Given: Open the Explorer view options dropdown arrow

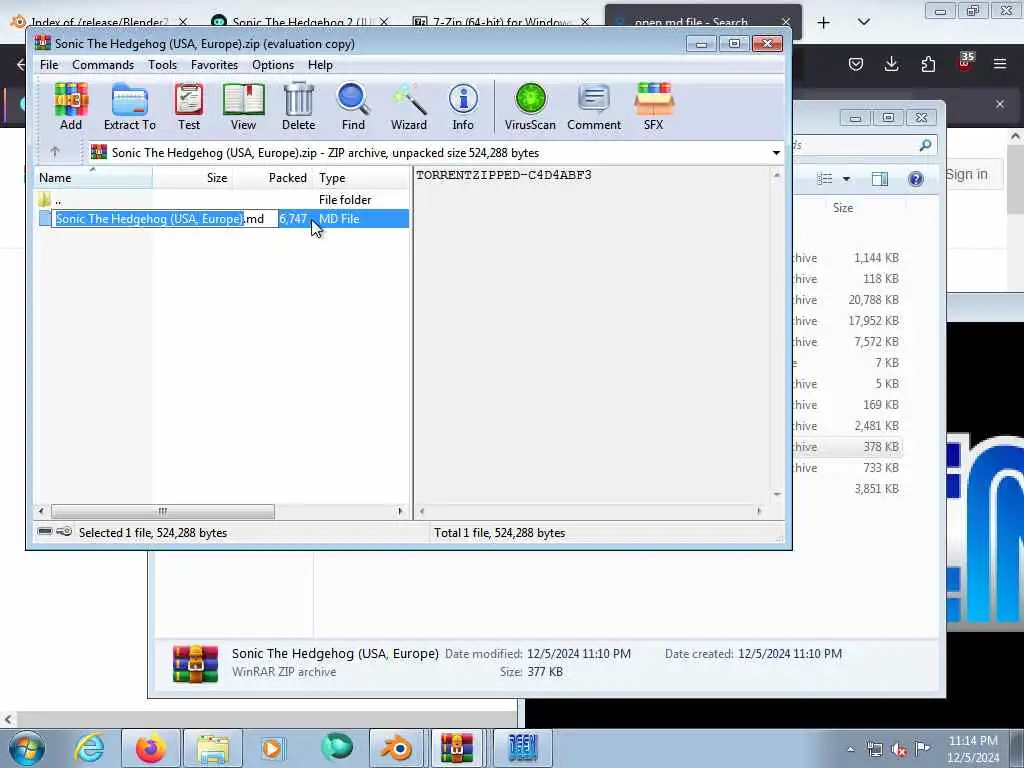Looking at the screenshot, I should coord(846,179).
